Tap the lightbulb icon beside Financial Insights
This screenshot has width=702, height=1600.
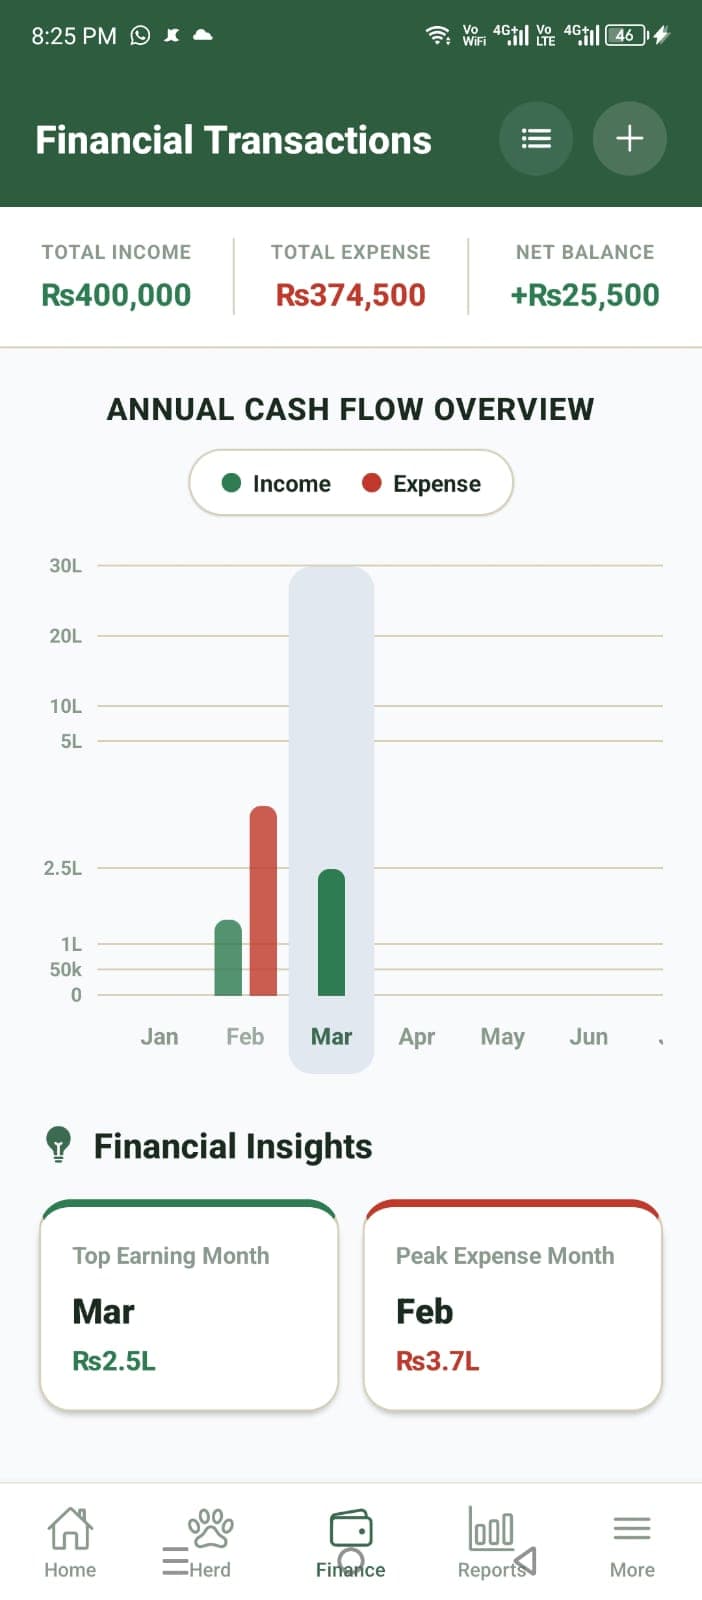59,1145
